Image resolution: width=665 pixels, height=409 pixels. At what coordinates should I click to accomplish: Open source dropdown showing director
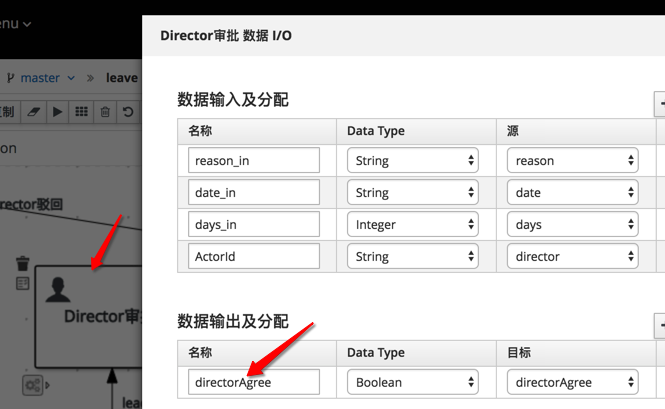572,256
